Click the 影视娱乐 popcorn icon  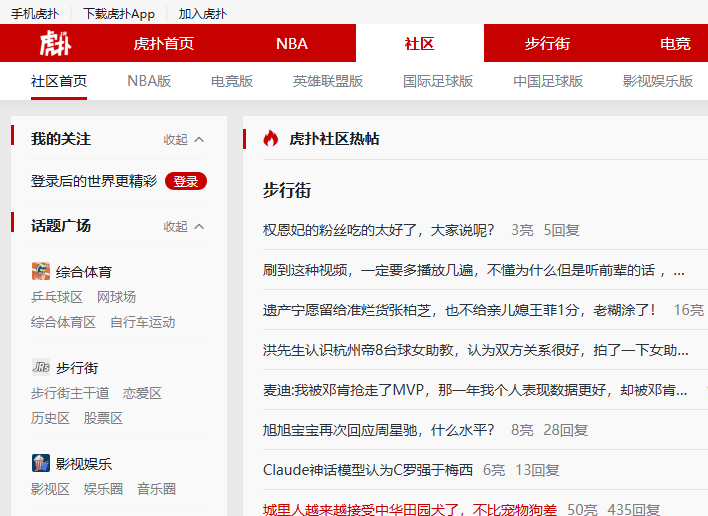[x=41, y=463]
